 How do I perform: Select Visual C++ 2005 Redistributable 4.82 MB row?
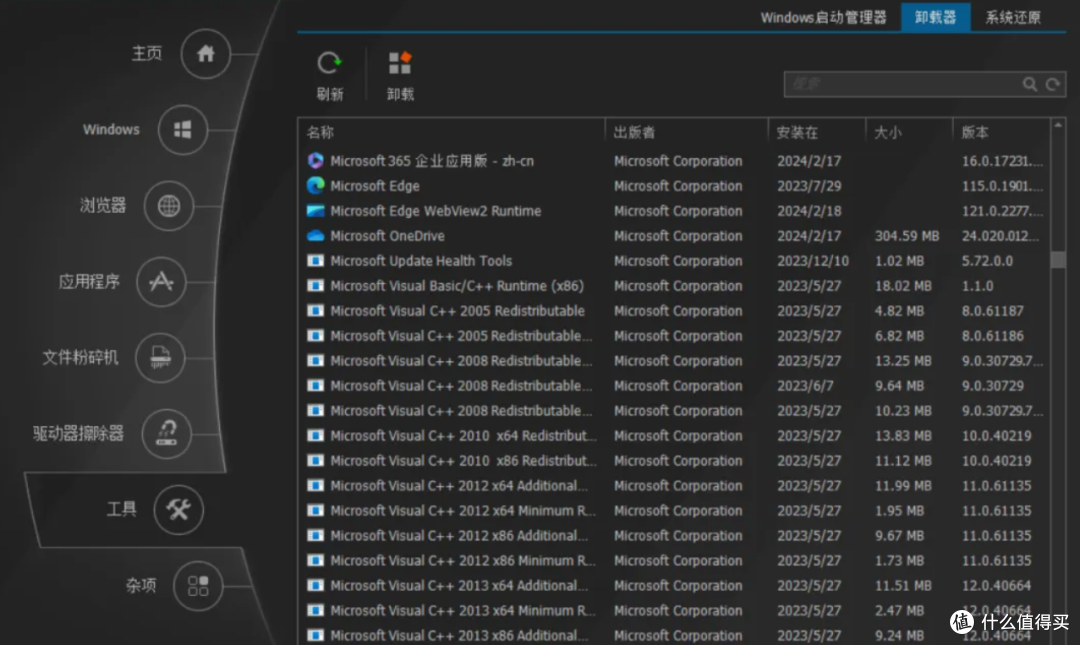coord(675,311)
